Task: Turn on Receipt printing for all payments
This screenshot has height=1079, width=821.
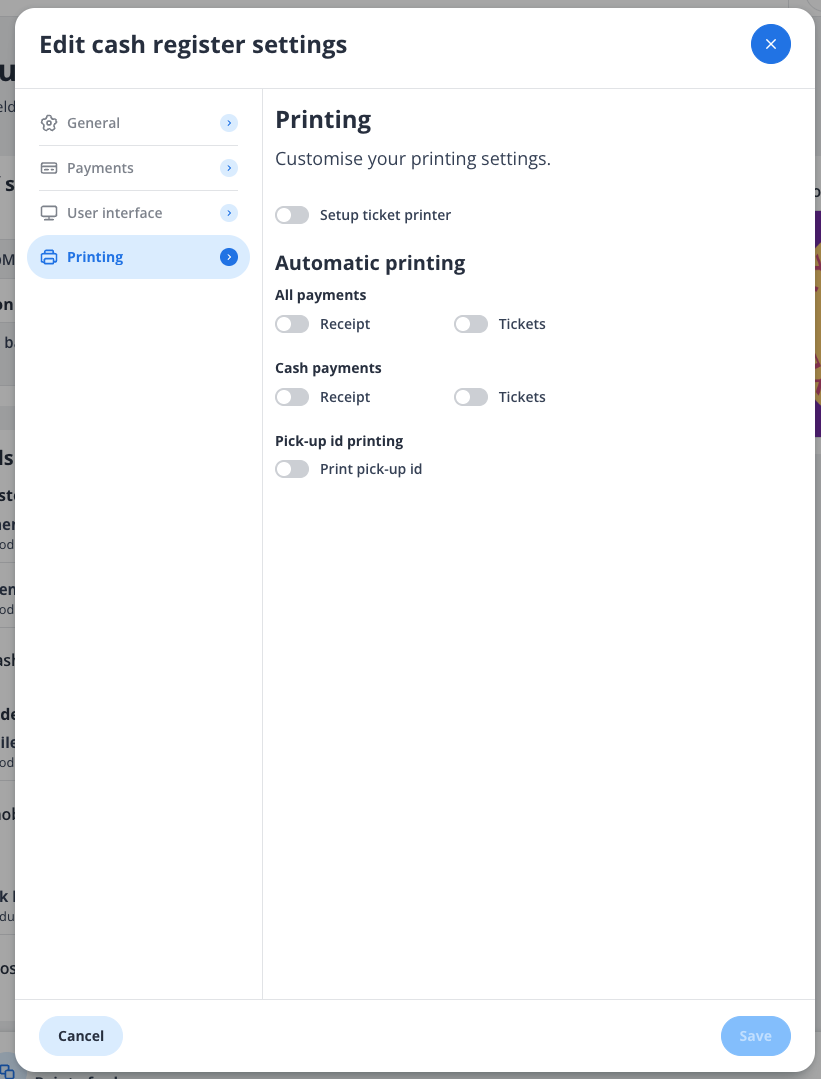Action: click(x=292, y=323)
